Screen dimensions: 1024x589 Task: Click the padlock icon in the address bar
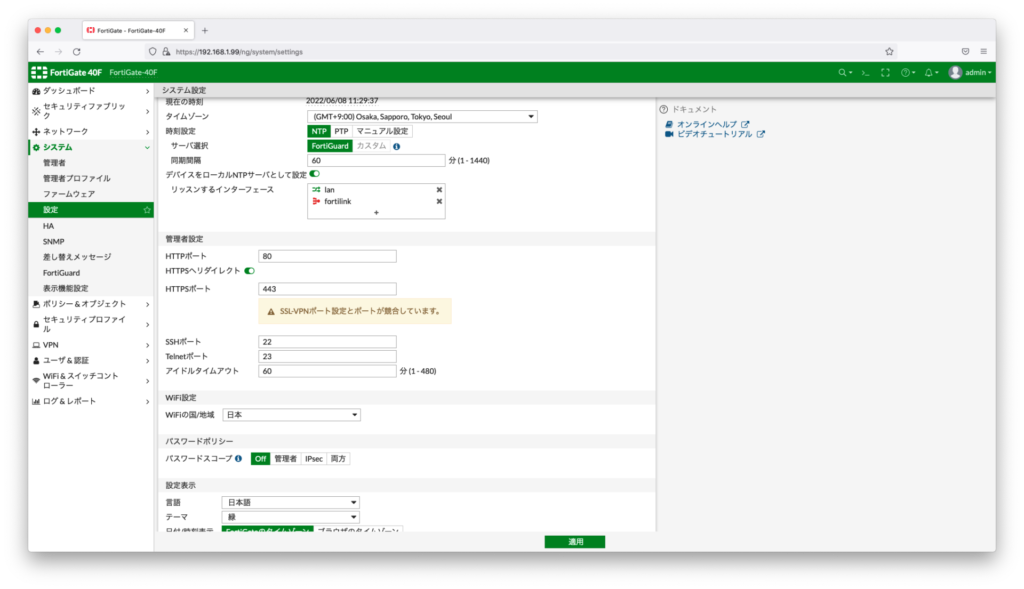[x=167, y=52]
